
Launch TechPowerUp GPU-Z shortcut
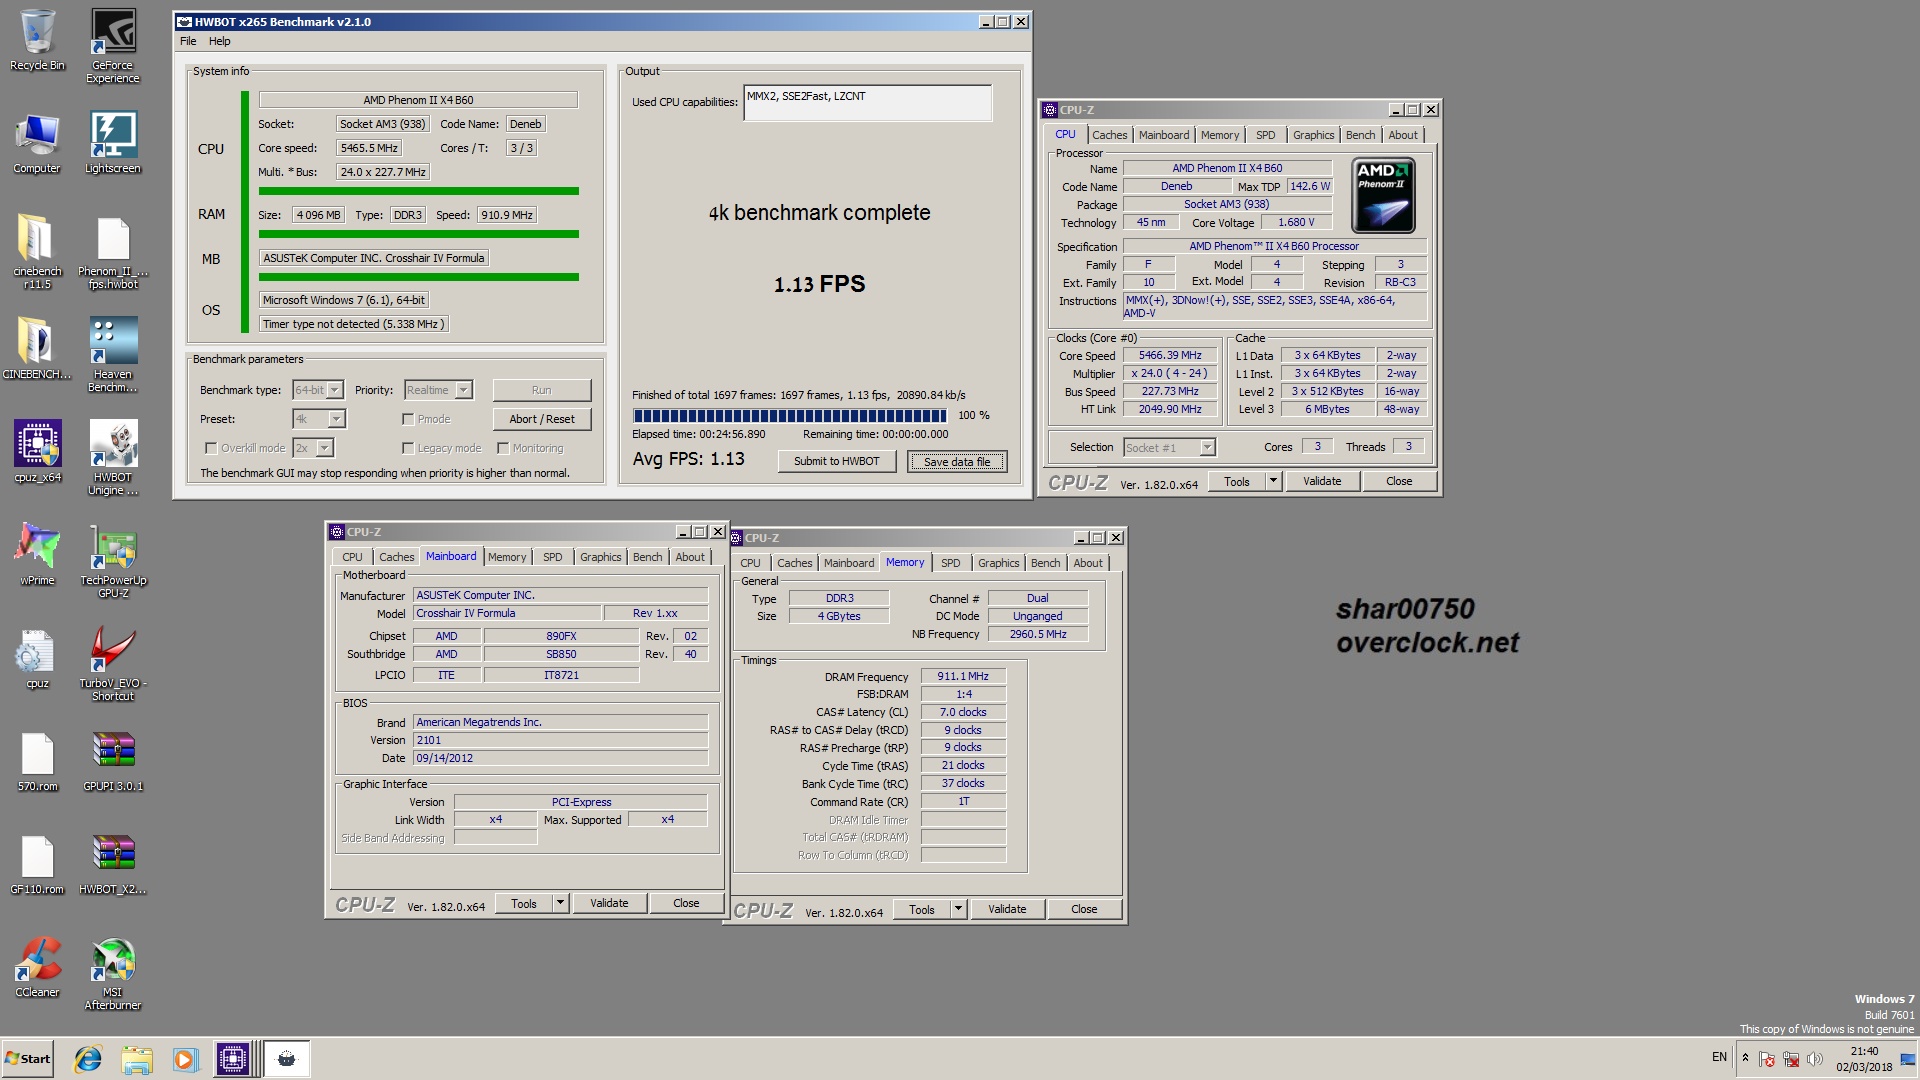tap(113, 561)
